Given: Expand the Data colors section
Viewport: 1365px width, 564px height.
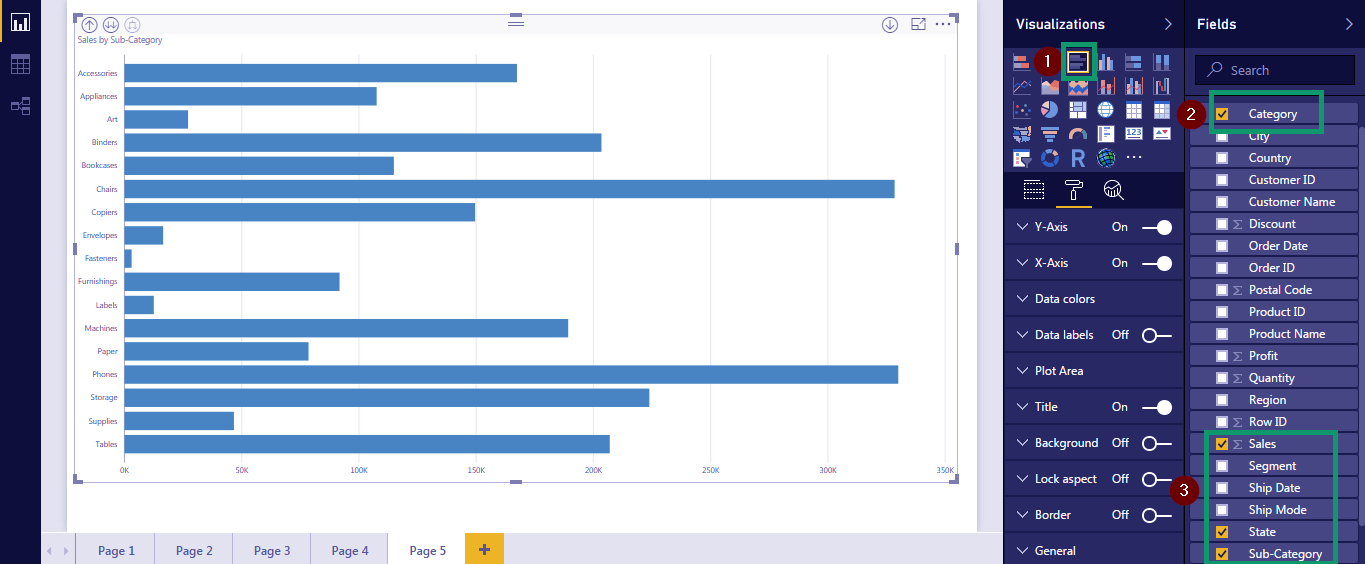Looking at the screenshot, I should click(x=1022, y=299).
